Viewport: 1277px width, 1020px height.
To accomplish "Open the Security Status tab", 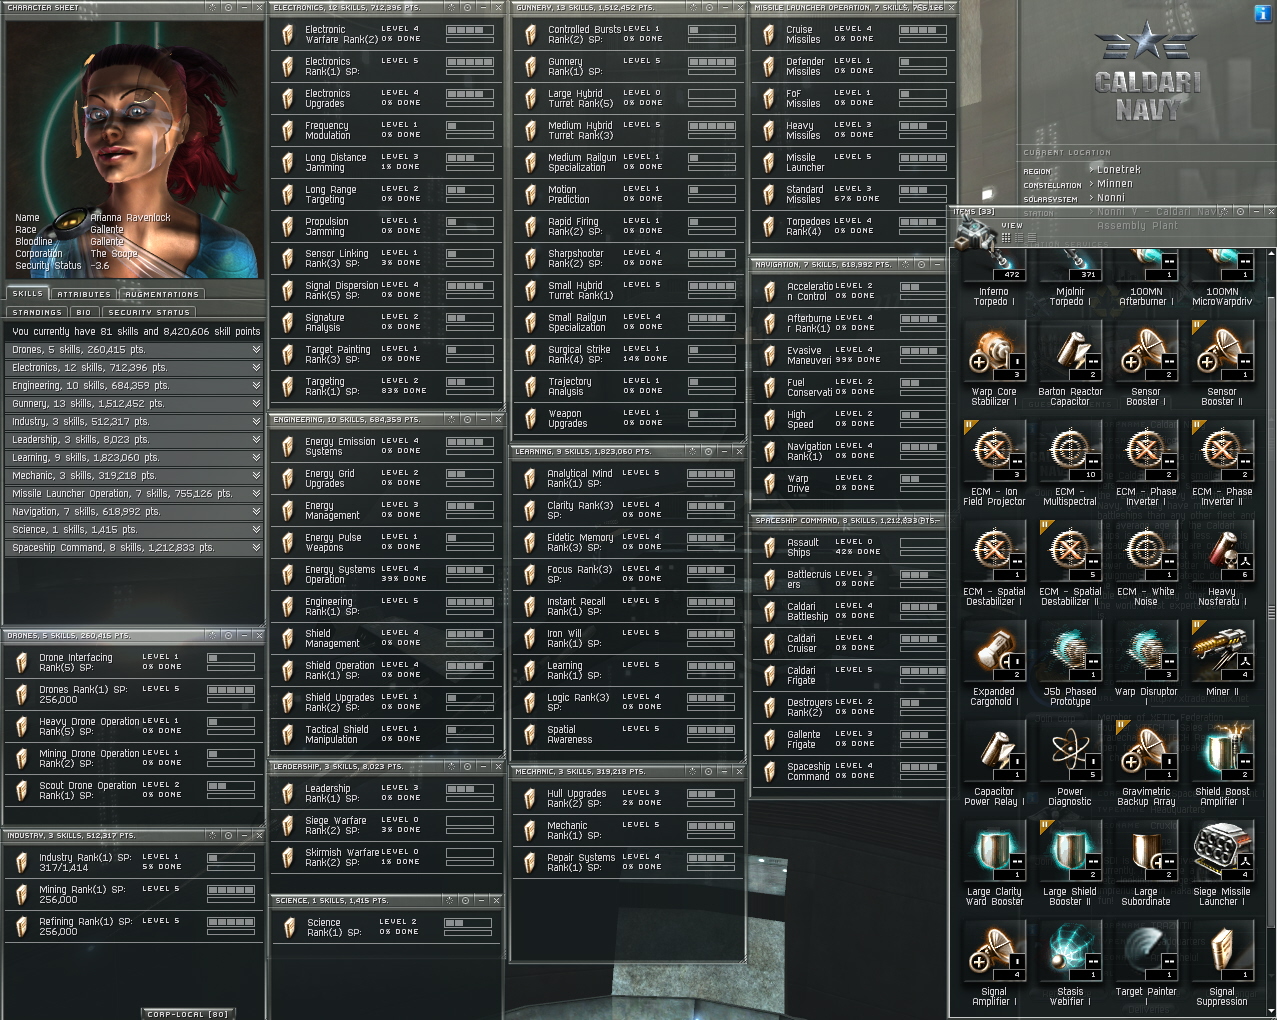I will [x=149, y=313].
